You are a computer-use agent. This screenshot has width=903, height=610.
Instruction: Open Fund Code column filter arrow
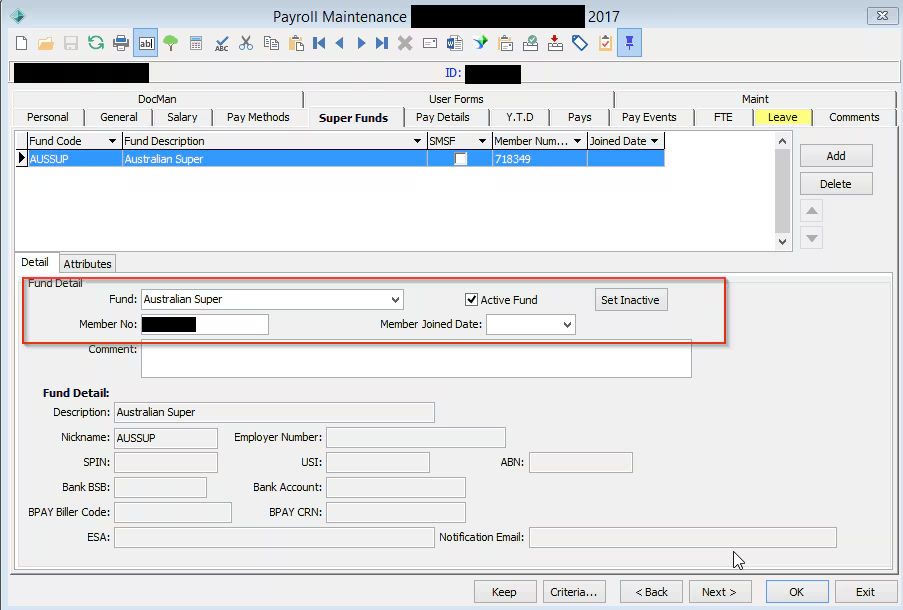(x=112, y=141)
